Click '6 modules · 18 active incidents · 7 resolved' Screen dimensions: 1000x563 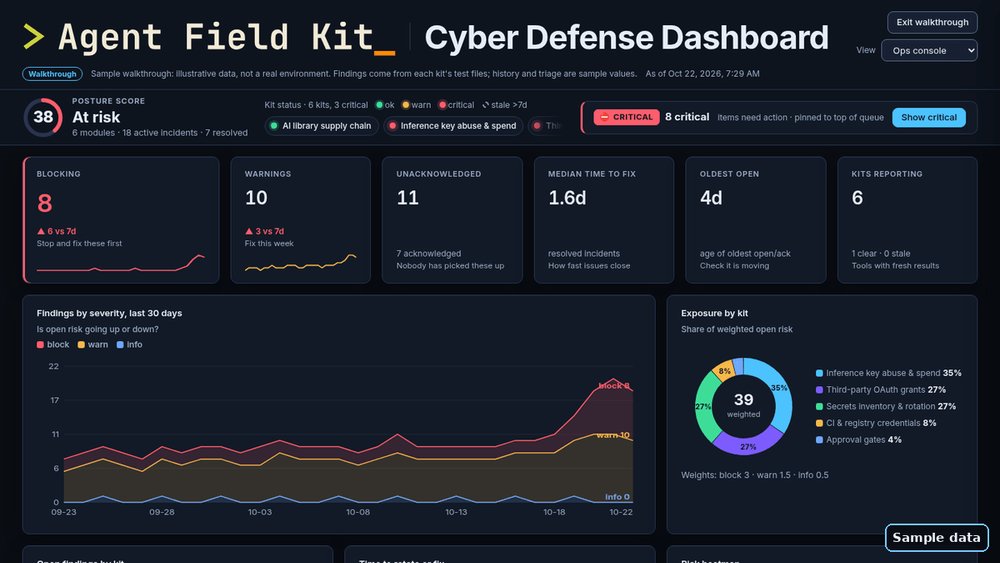[160, 133]
